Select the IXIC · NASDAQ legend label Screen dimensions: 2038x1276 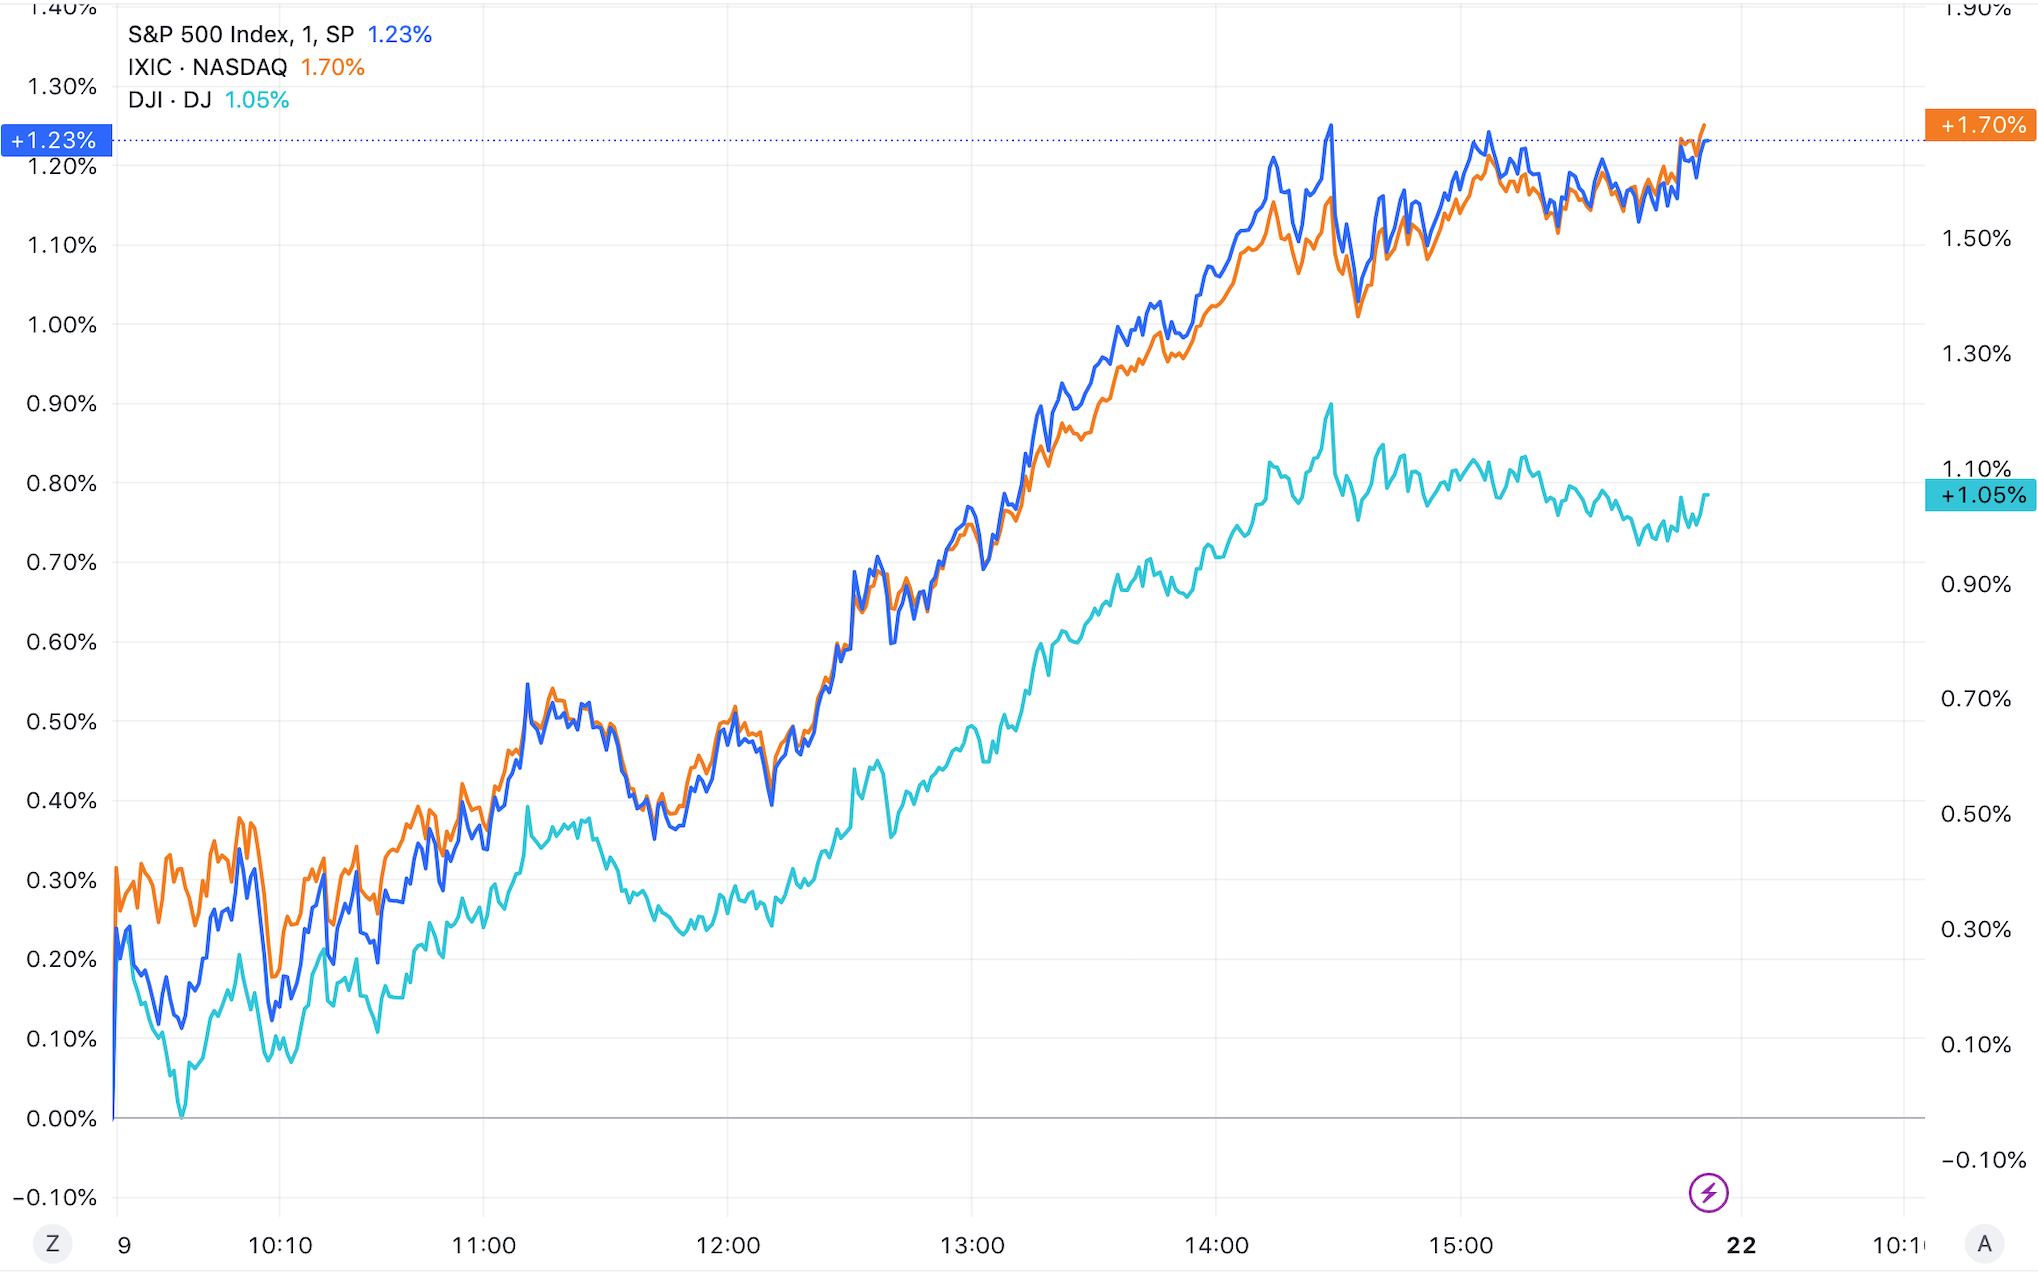tap(207, 67)
